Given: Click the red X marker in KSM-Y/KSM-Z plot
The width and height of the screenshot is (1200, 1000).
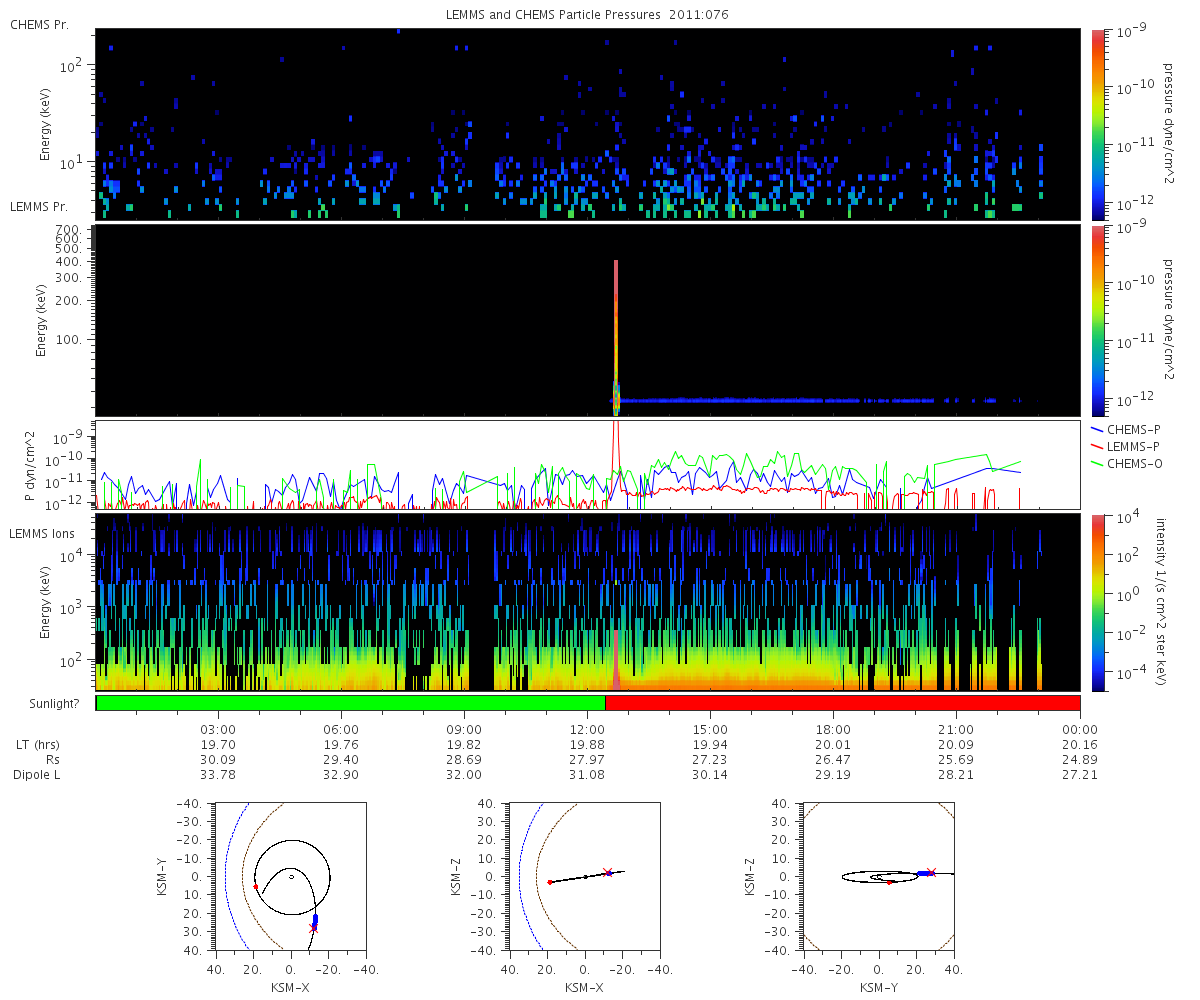Looking at the screenshot, I should click(x=932, y=872).
